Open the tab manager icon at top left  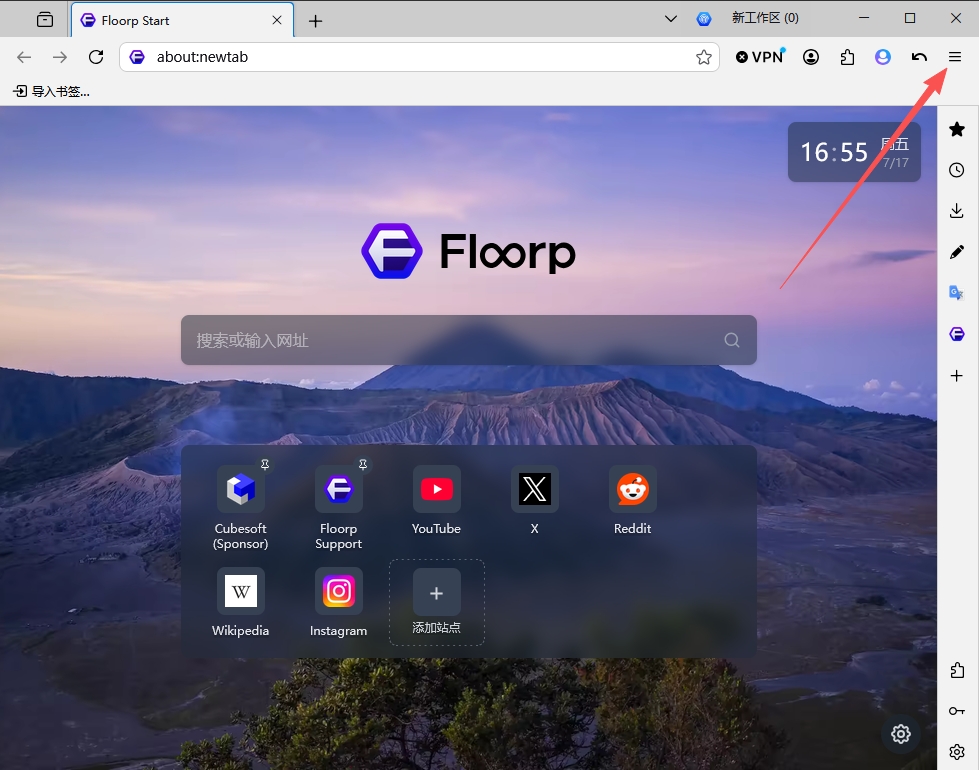45,20
